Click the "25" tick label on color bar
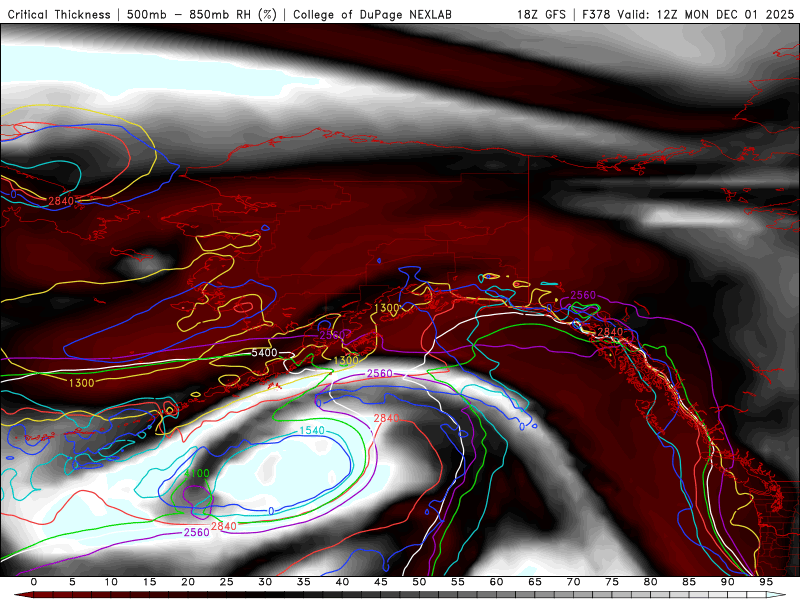This screenshot has height=600, width=800. pyautogui.click(x=227, y=582)
